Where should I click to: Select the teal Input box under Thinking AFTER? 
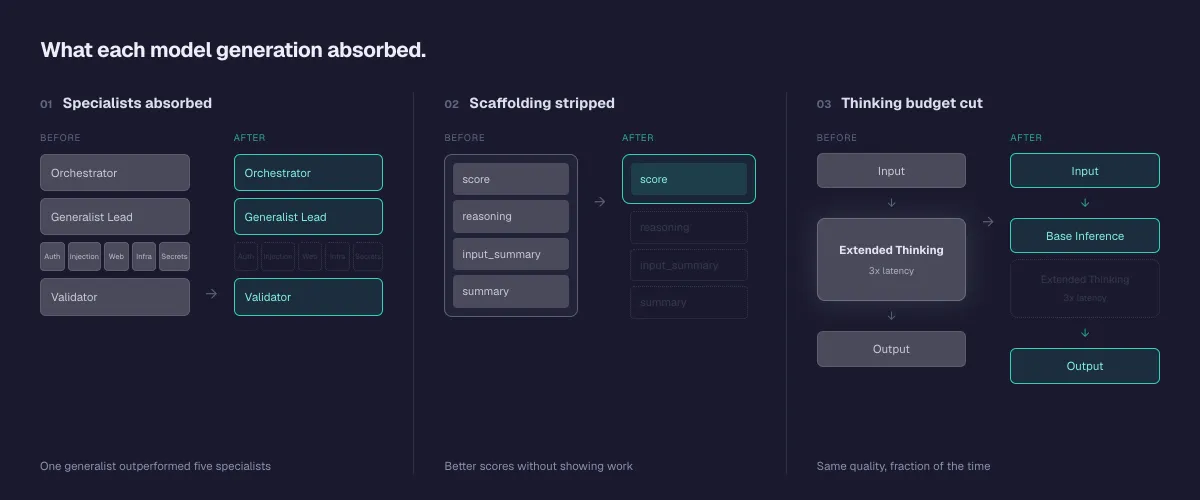coord(1085,171)
